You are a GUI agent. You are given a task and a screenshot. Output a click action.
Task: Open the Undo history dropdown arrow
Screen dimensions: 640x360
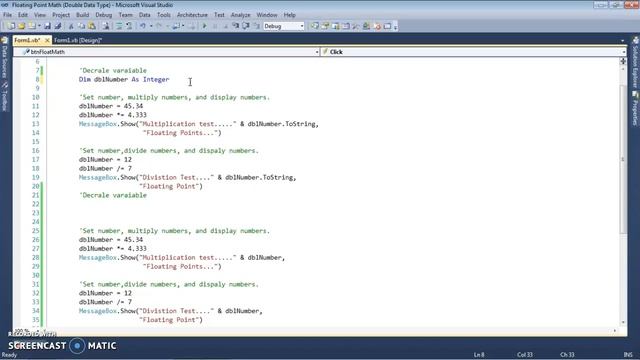click(x=151, y=26)
